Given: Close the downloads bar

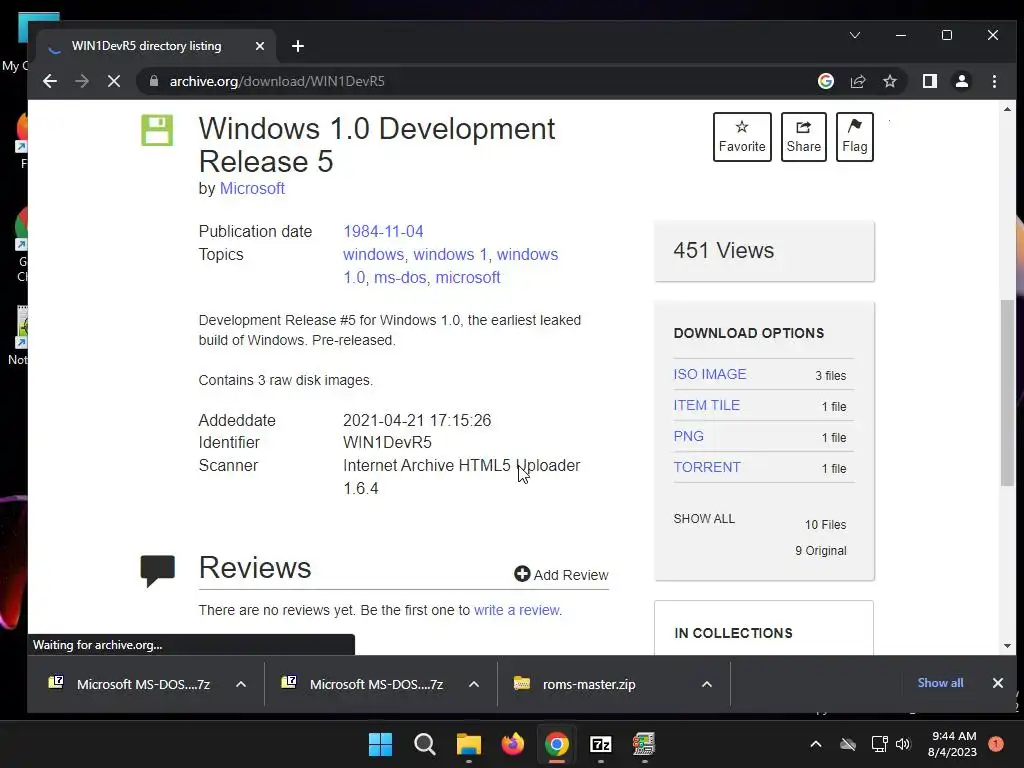Looking at the screenshot, I should (997, 682).
